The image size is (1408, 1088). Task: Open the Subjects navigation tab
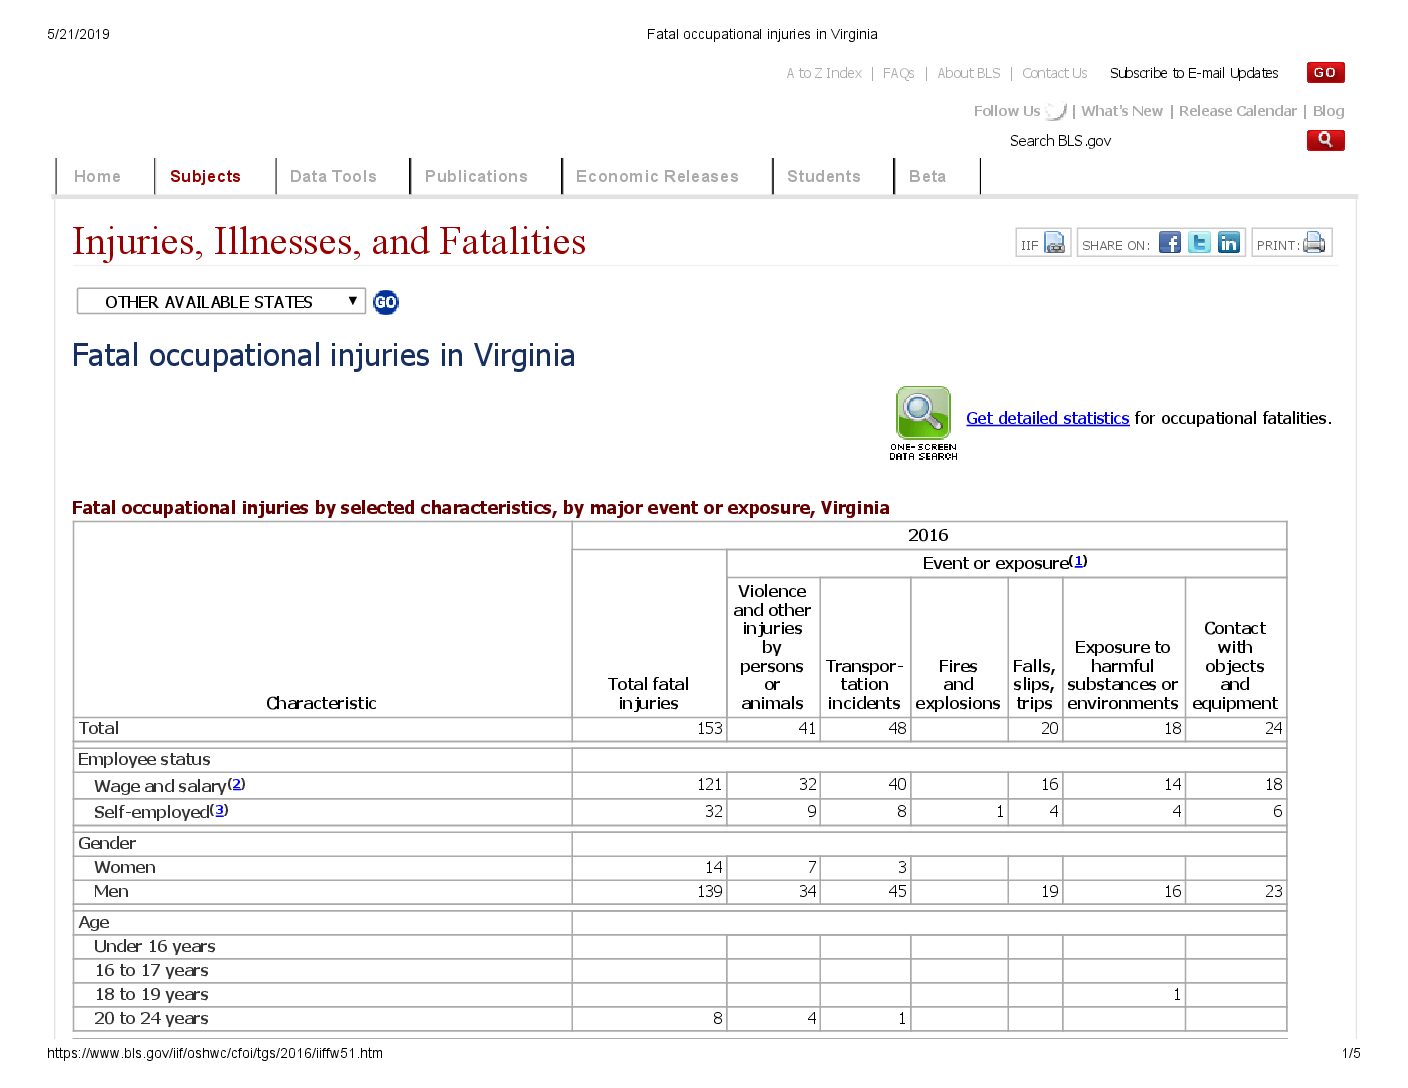(x=205, y=176)
